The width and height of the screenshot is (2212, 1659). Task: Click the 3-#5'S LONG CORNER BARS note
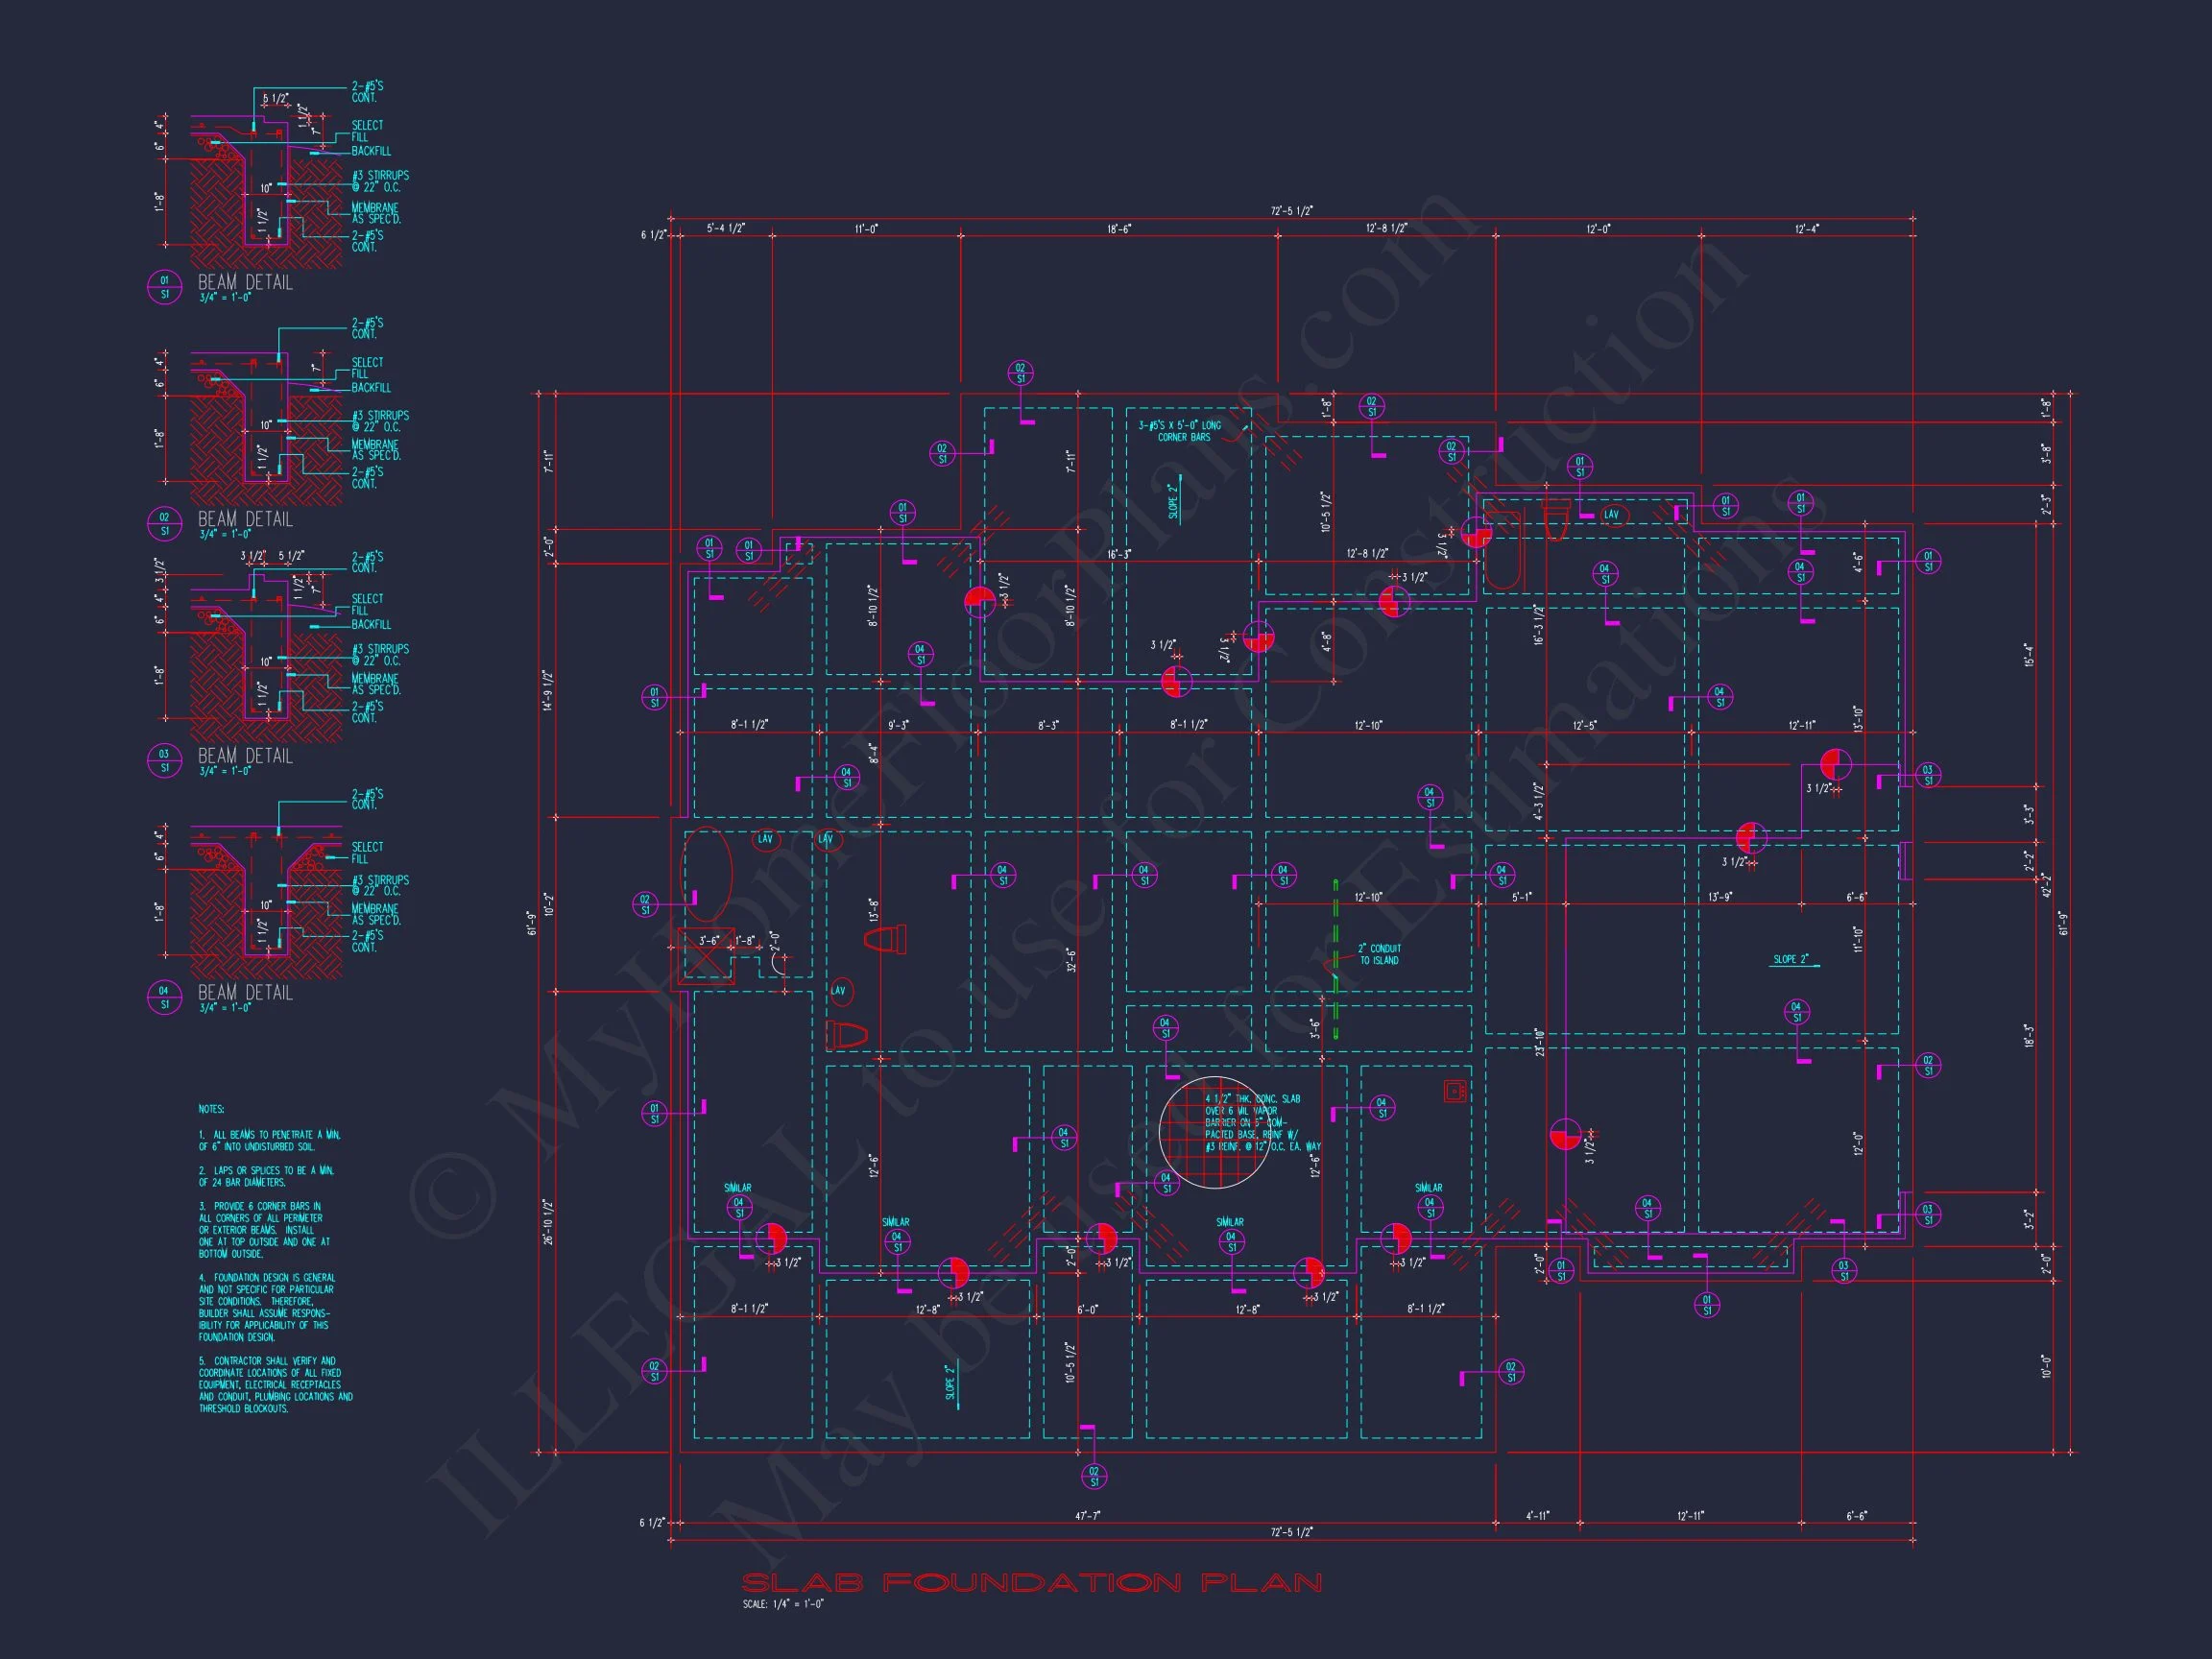point(1182,431)
